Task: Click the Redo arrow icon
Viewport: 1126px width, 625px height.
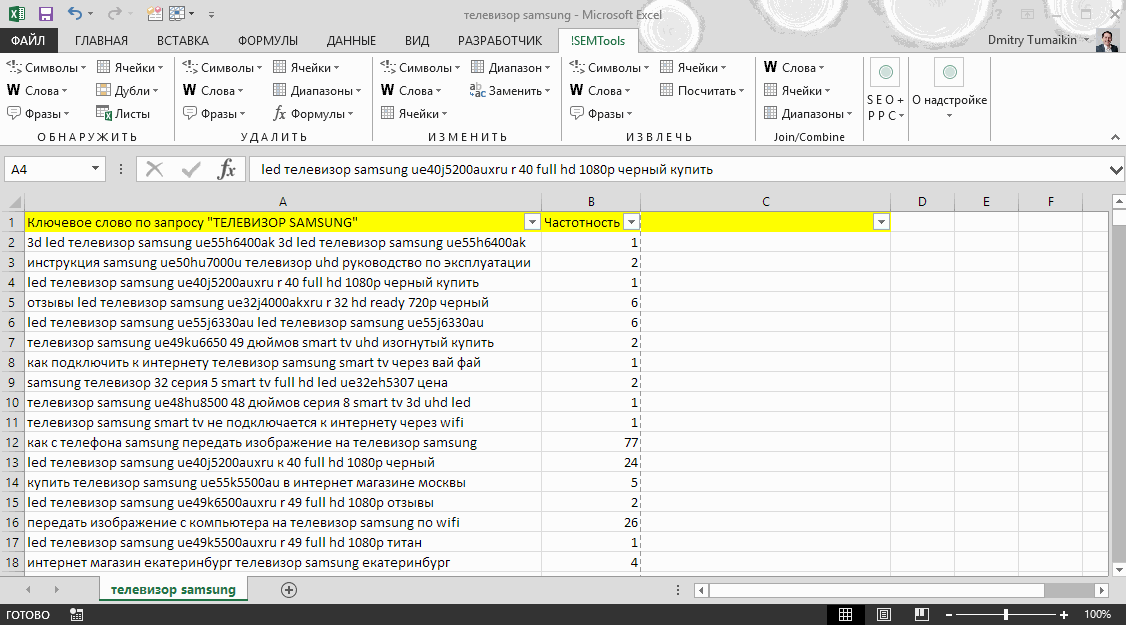Action: 114,13
